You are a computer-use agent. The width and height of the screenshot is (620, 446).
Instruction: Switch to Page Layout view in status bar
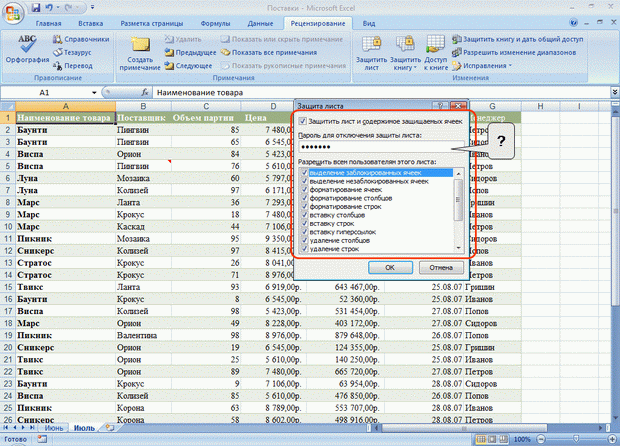pos(492,439)
